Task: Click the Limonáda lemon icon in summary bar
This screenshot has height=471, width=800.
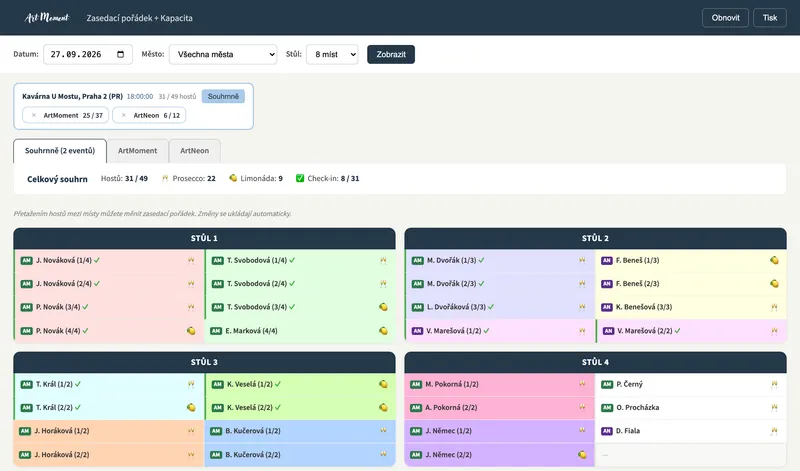Action: pos(233,178)
